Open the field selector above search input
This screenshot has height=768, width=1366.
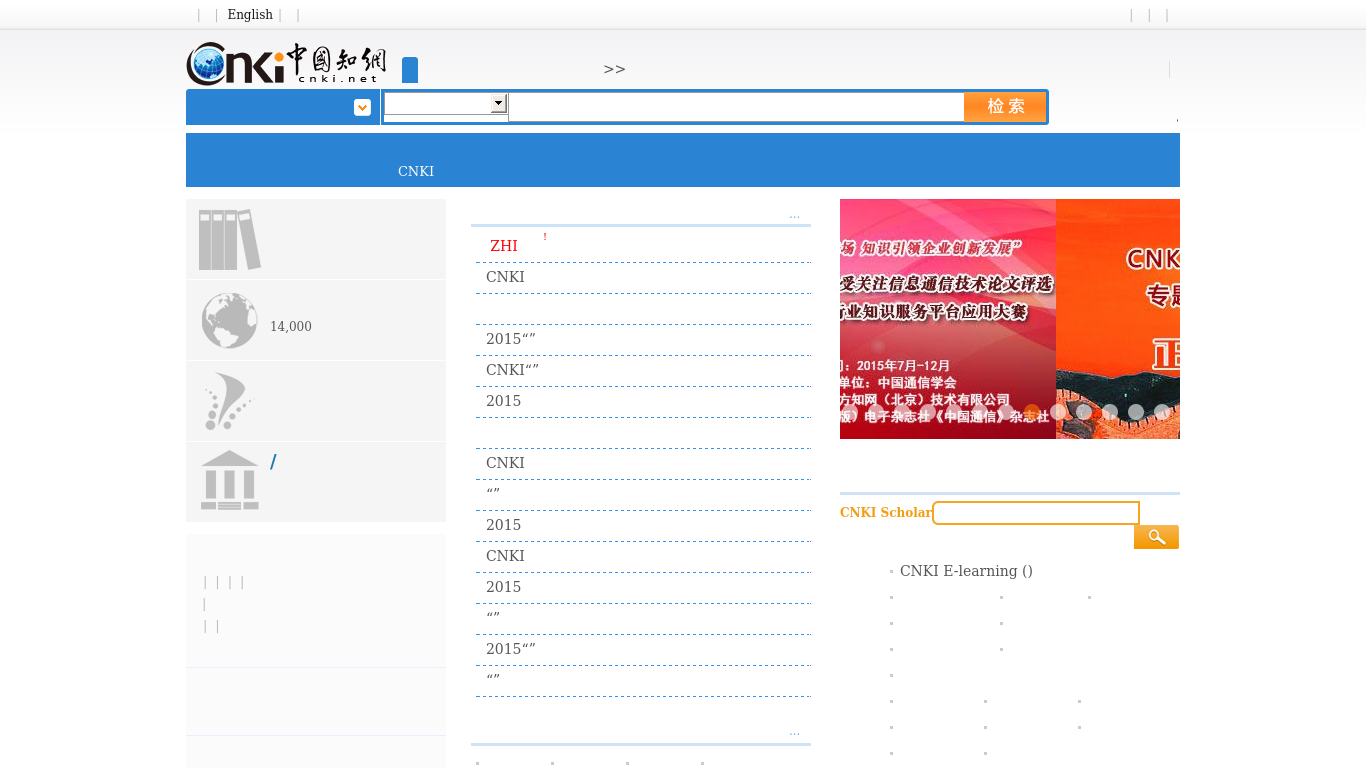click(498, 103)
